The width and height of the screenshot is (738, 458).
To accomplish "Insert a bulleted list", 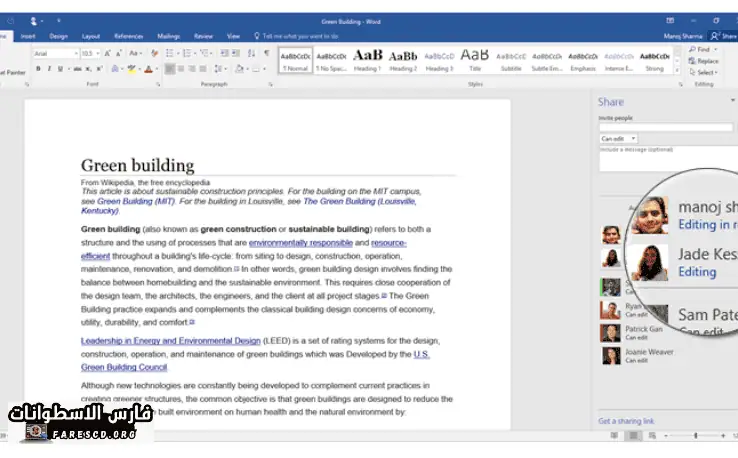I will [169, 53].
